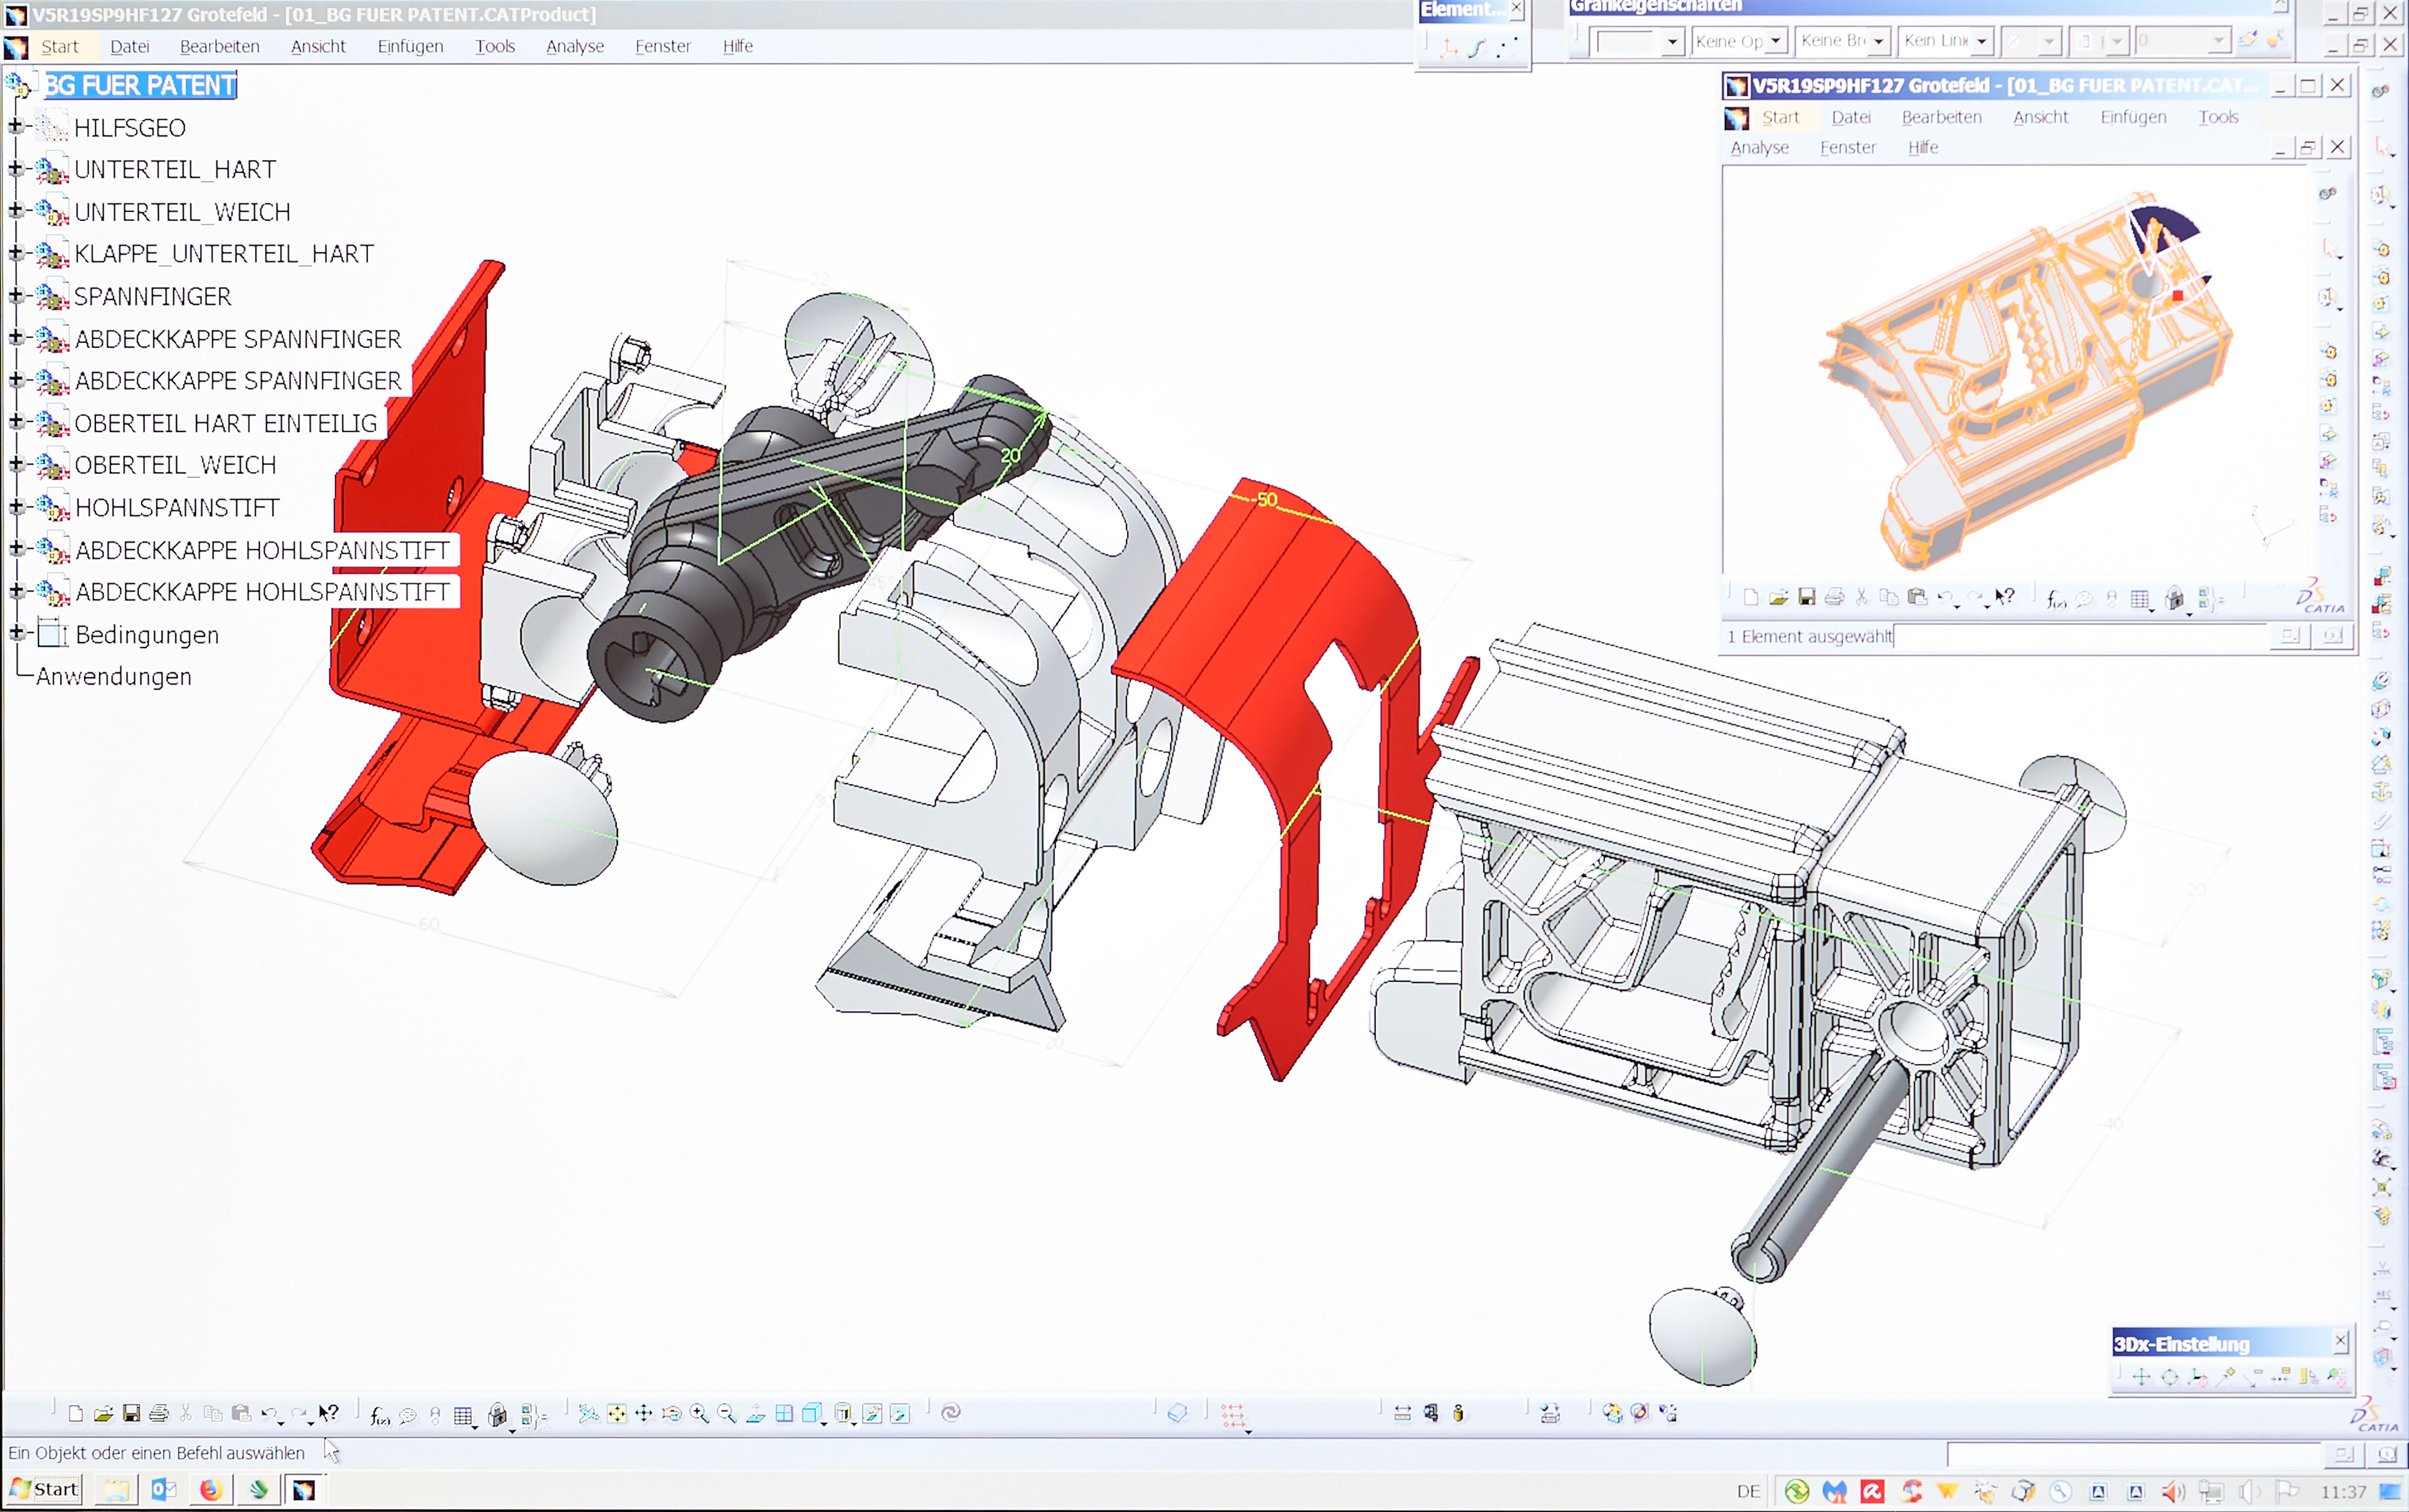Click the Update all swirl icon
The image size is (2409, 1512).
[x=951, y=1412]
